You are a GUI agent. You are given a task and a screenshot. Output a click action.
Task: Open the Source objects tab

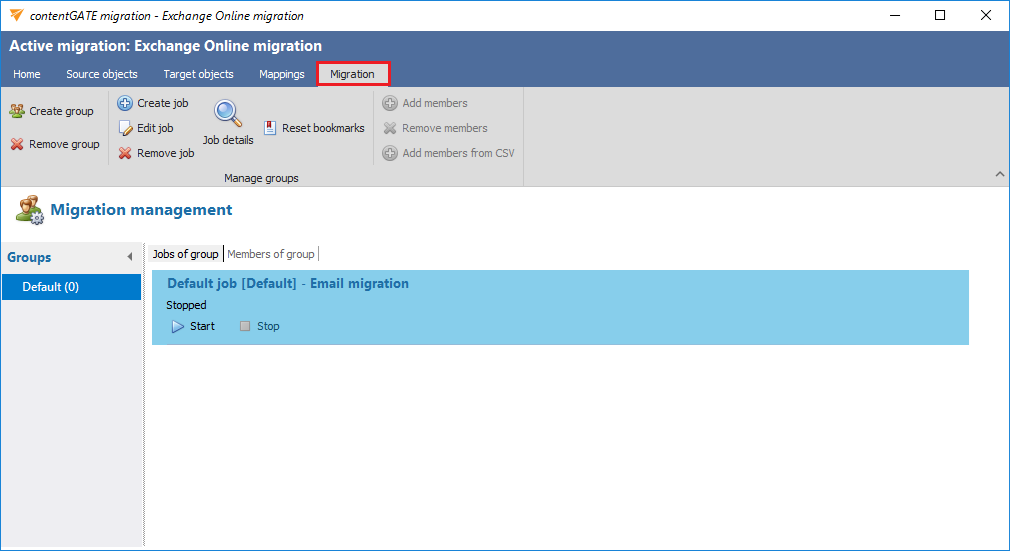102,74
